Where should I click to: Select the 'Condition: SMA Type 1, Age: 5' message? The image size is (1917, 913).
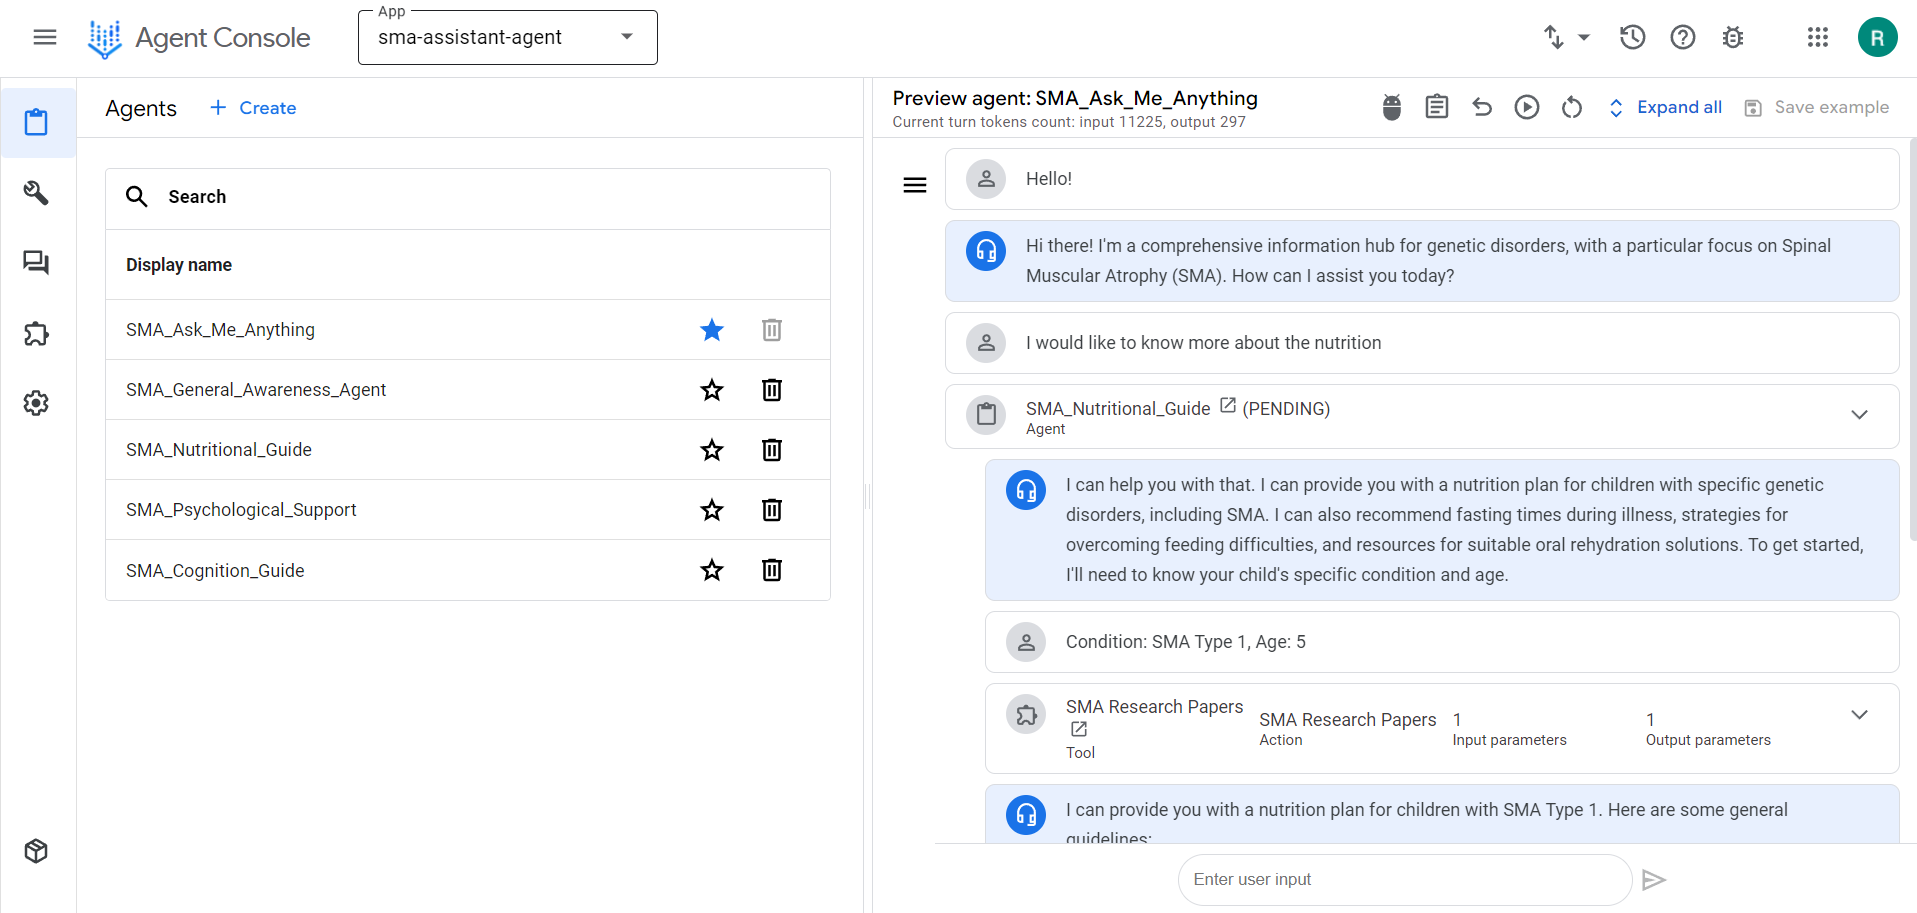[1442, 642]
